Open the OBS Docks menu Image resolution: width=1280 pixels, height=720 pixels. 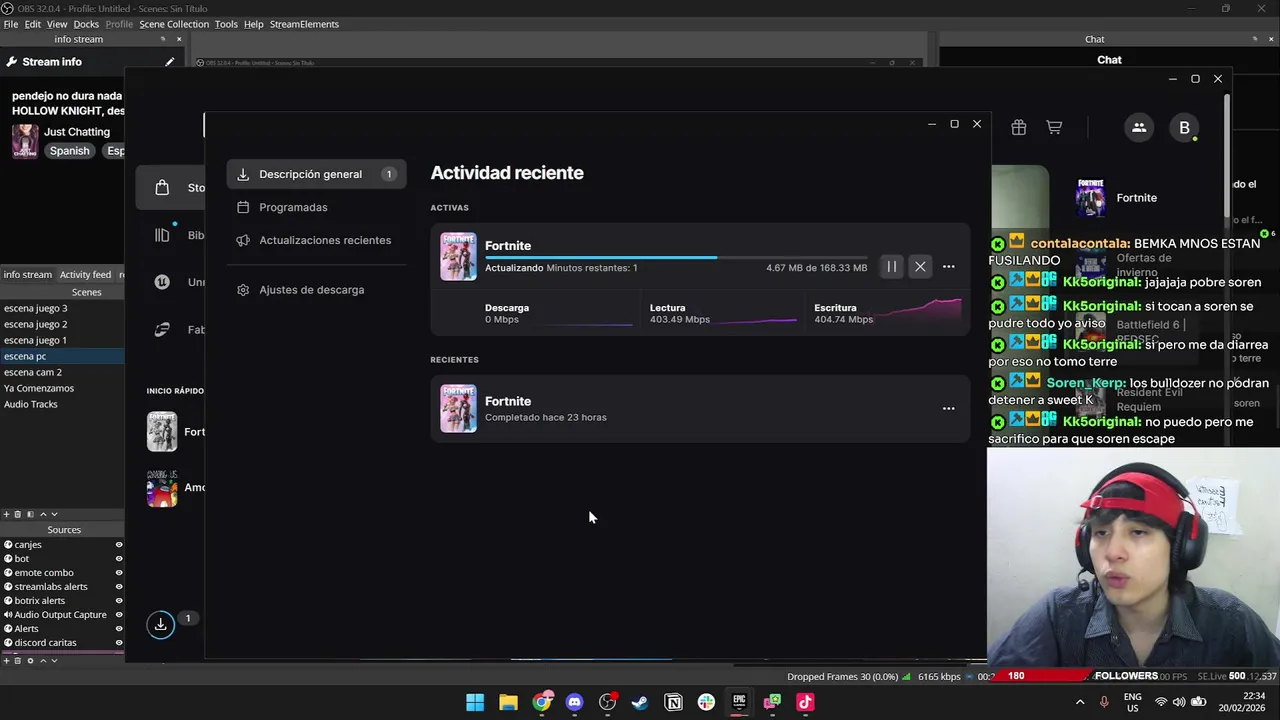point(86,24)
